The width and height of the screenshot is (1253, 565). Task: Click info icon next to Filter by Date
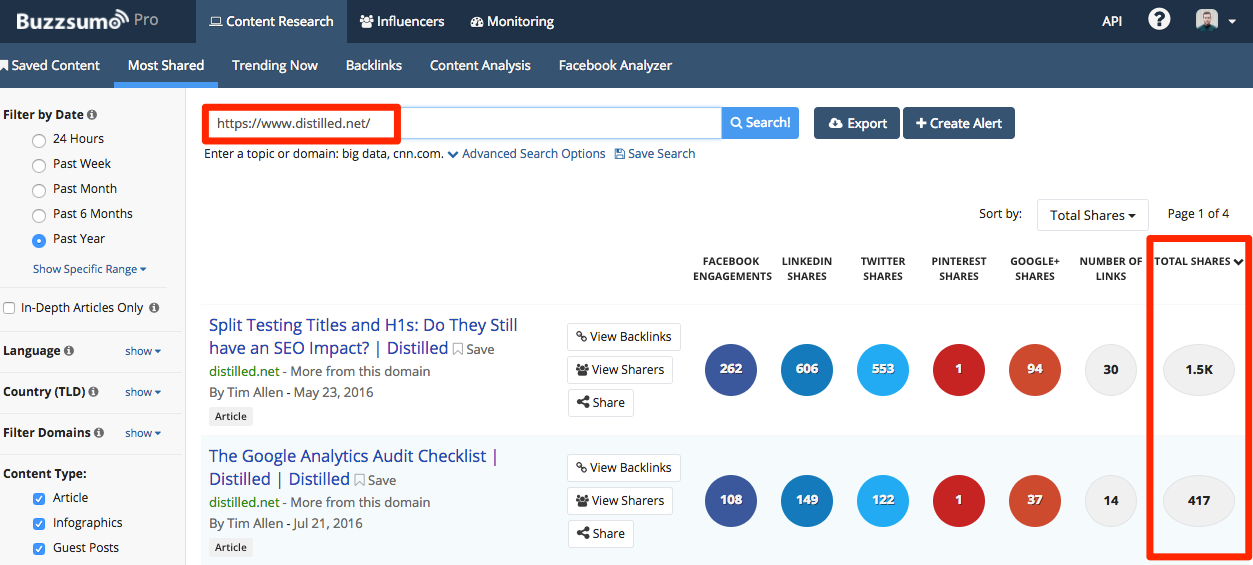pos(92,115)
